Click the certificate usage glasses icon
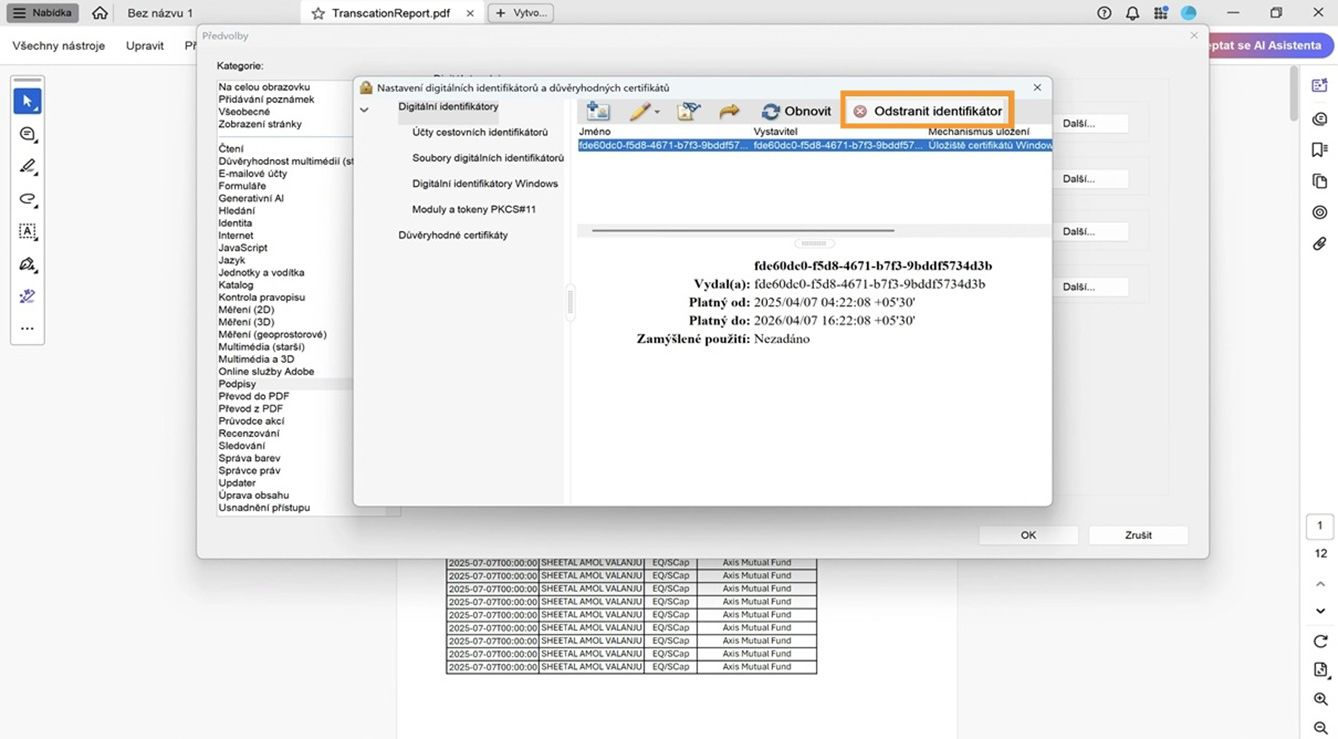This screenshot has width=1338, height=739. point(689,109)
